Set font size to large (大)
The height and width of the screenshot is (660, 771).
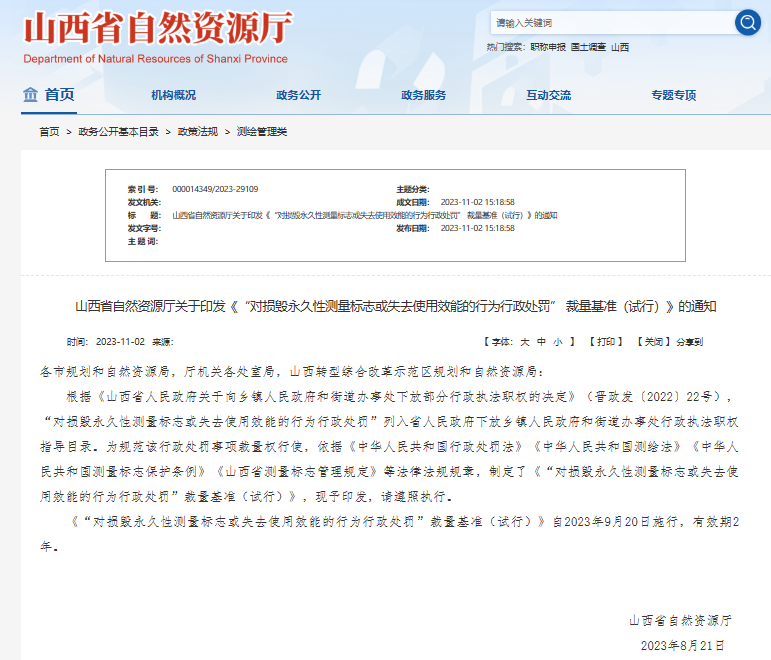tap(524, 341)
